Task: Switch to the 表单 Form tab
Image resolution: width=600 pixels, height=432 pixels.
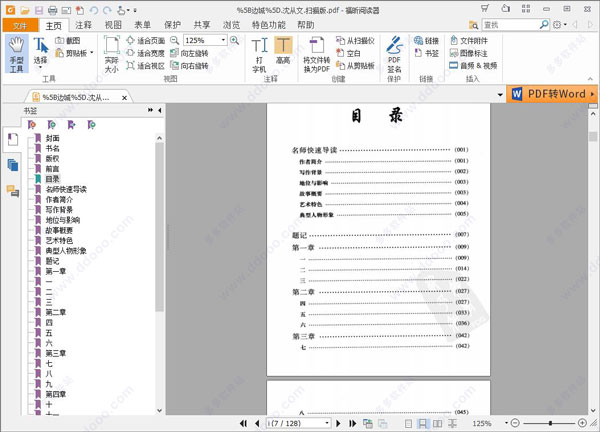Action: tap(142, 25)
